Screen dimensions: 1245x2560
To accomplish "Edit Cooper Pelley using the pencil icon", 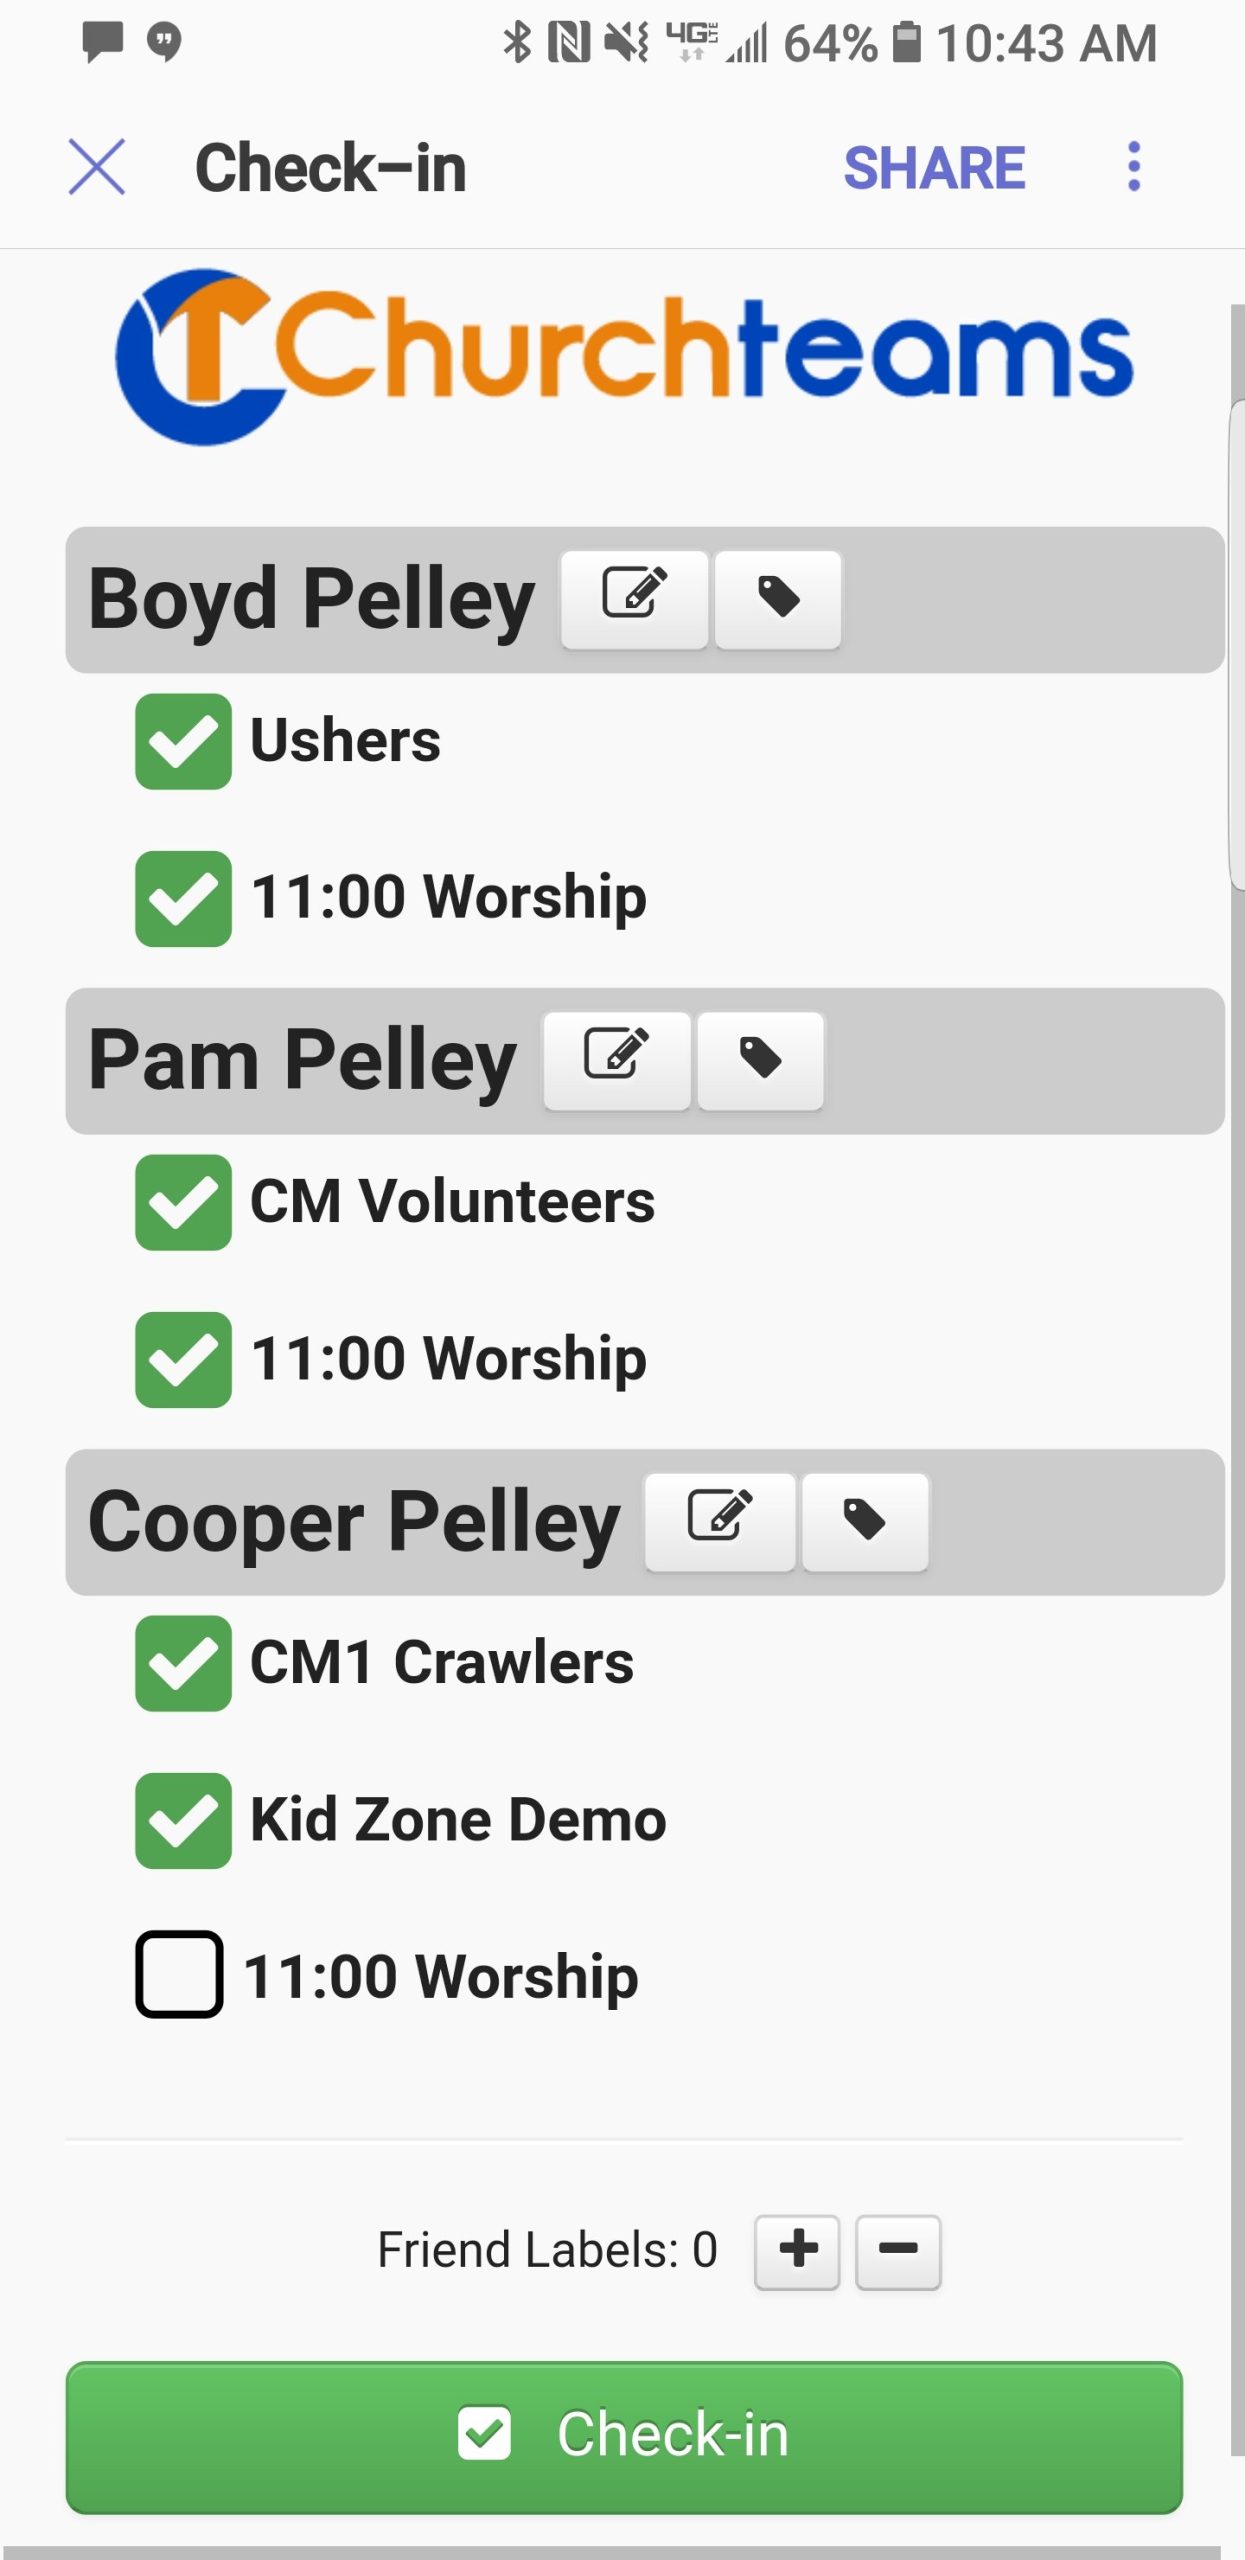I will [x=720, y=1521].
